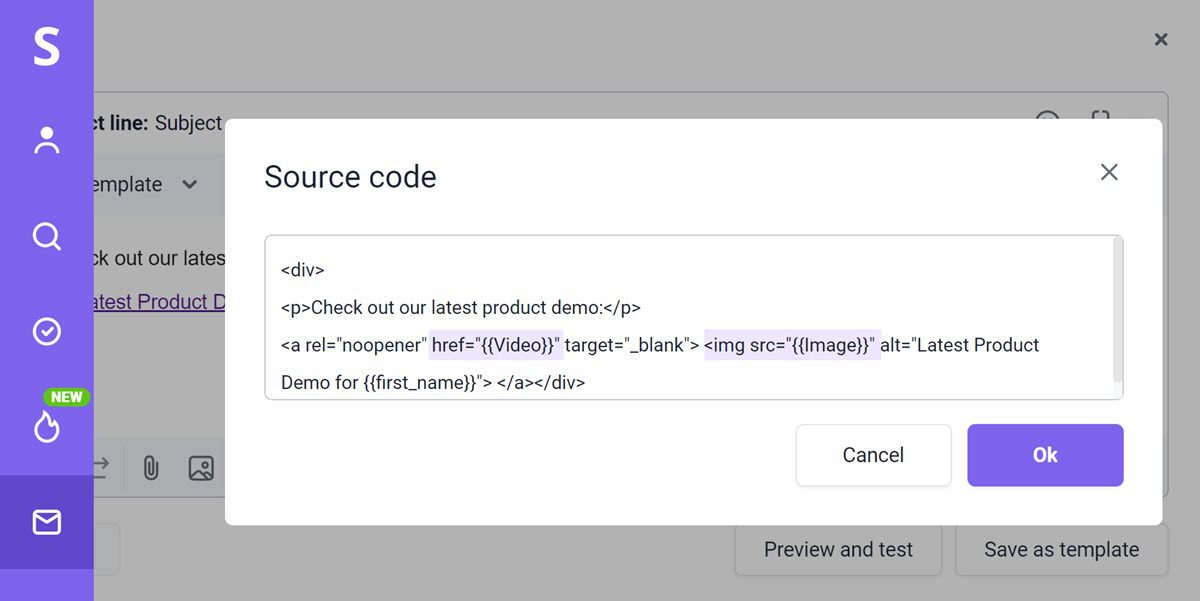Click the Snov.io S logo

46,47
